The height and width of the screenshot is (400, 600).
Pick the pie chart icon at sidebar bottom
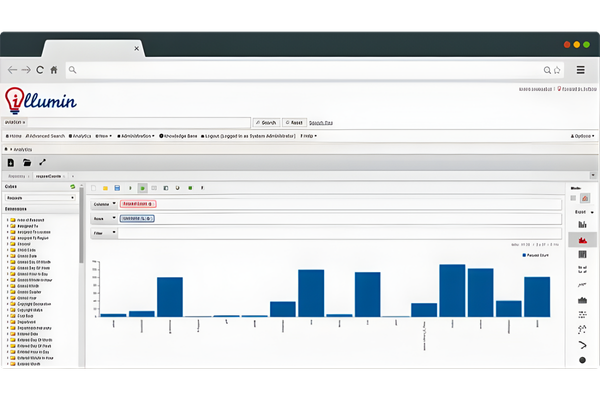pos(581,359)
